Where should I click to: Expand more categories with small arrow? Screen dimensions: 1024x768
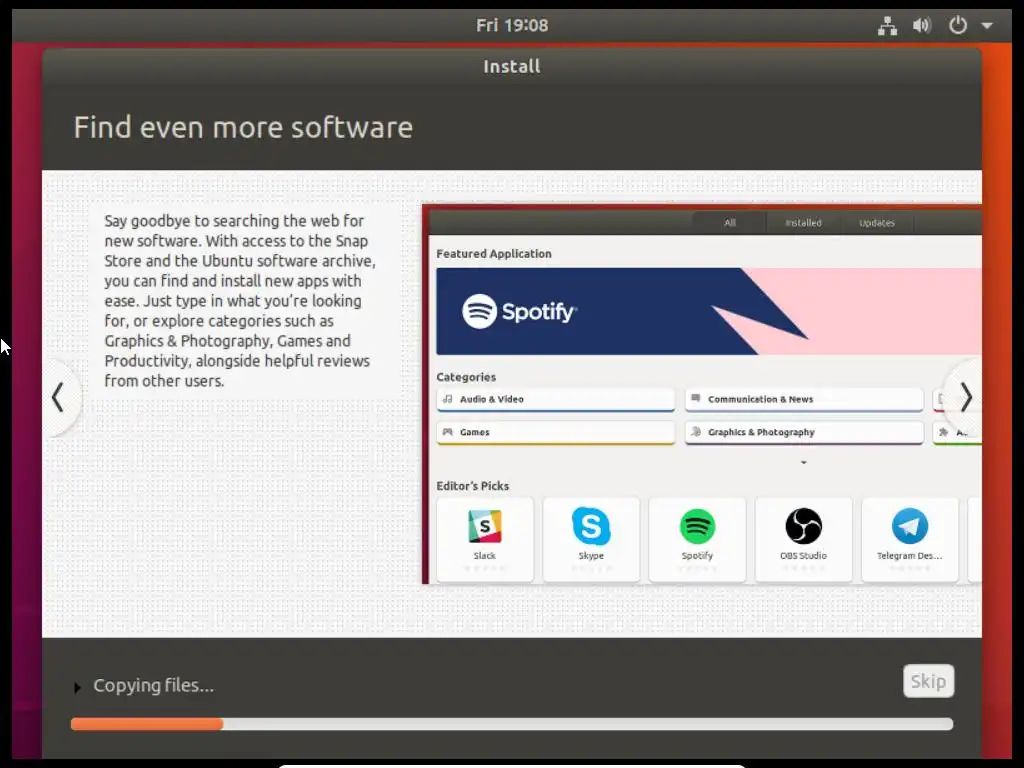point(804,462)
